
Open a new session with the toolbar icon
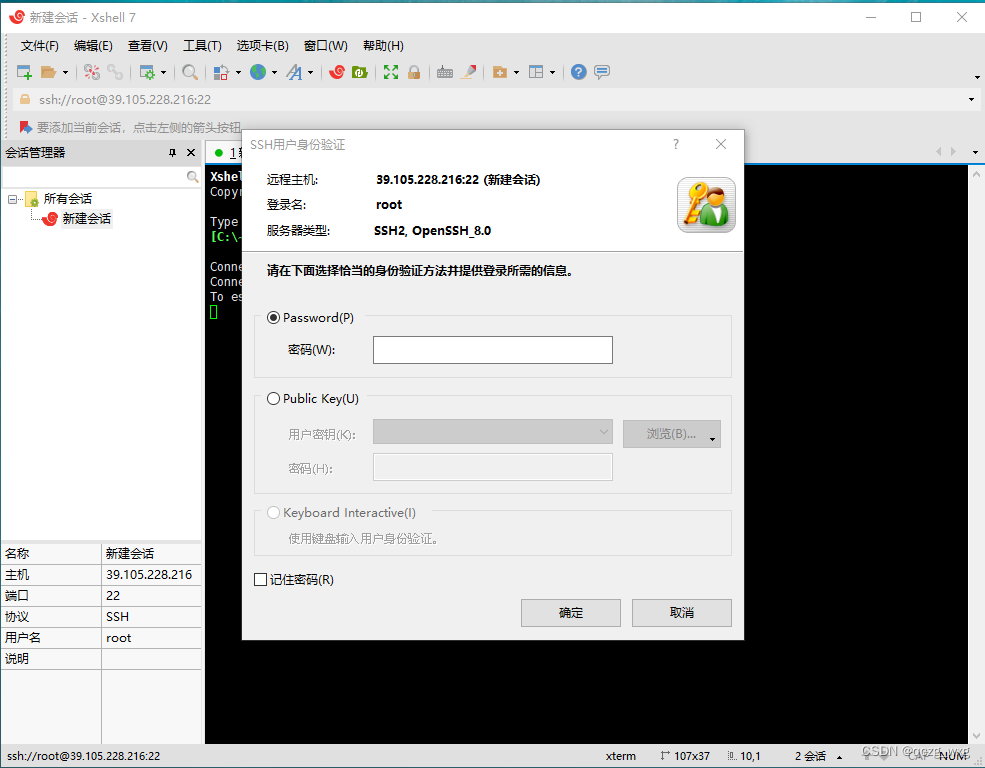coord(22,72)
